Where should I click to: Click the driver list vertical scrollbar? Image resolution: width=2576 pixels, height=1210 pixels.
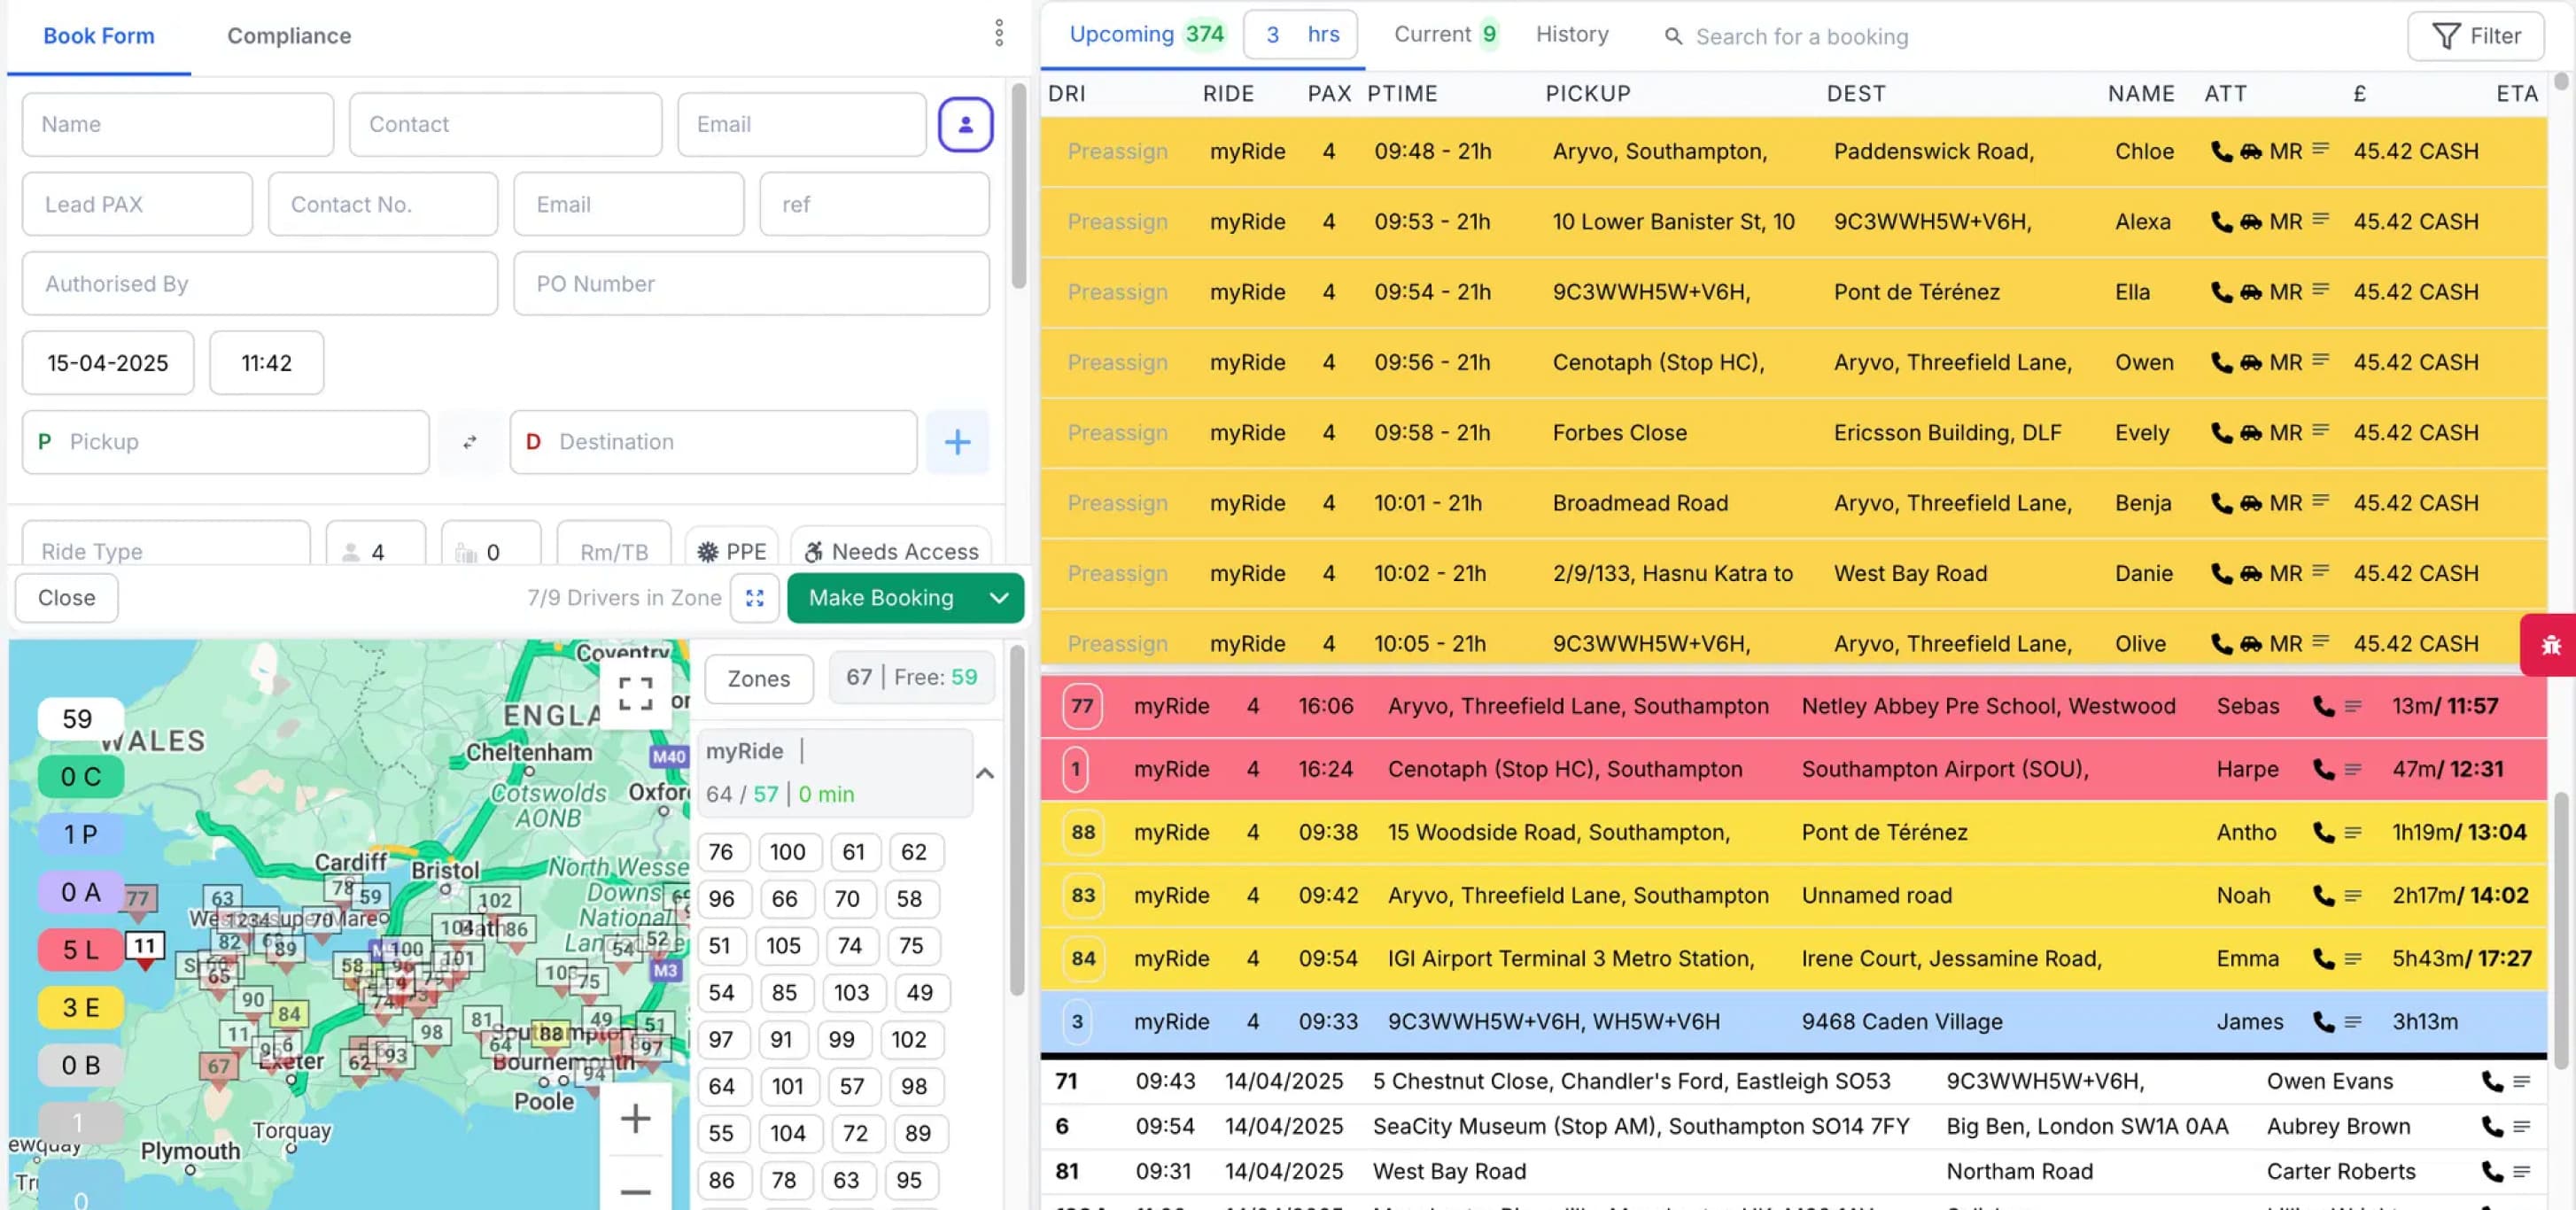click(x=1016, y=820)
